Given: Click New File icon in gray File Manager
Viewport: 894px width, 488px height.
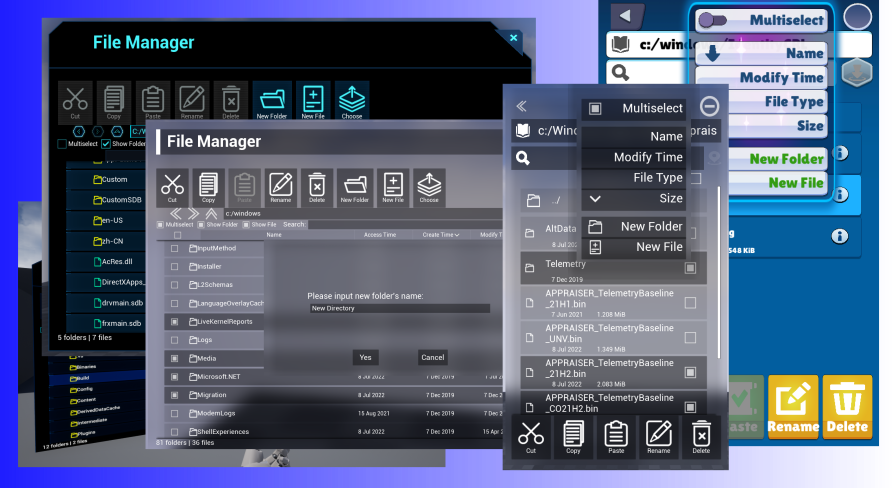Looking at the screenshot, I should coord(393,187).
